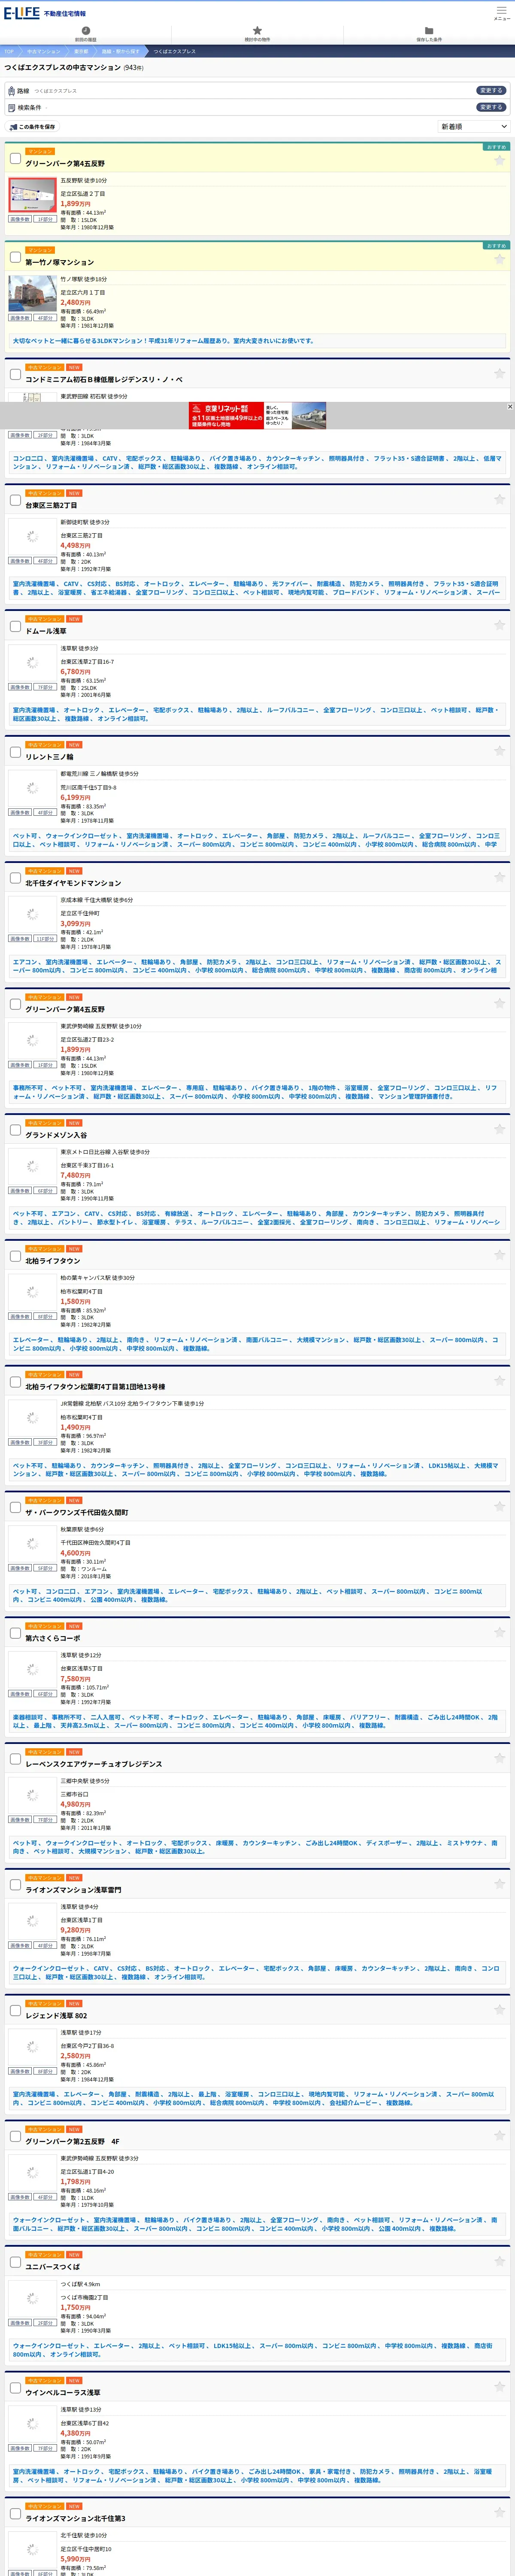This screenshot has width=515, height=2576.
Task: Open the E-LIFE logo home link
Action: coord(21,12)
